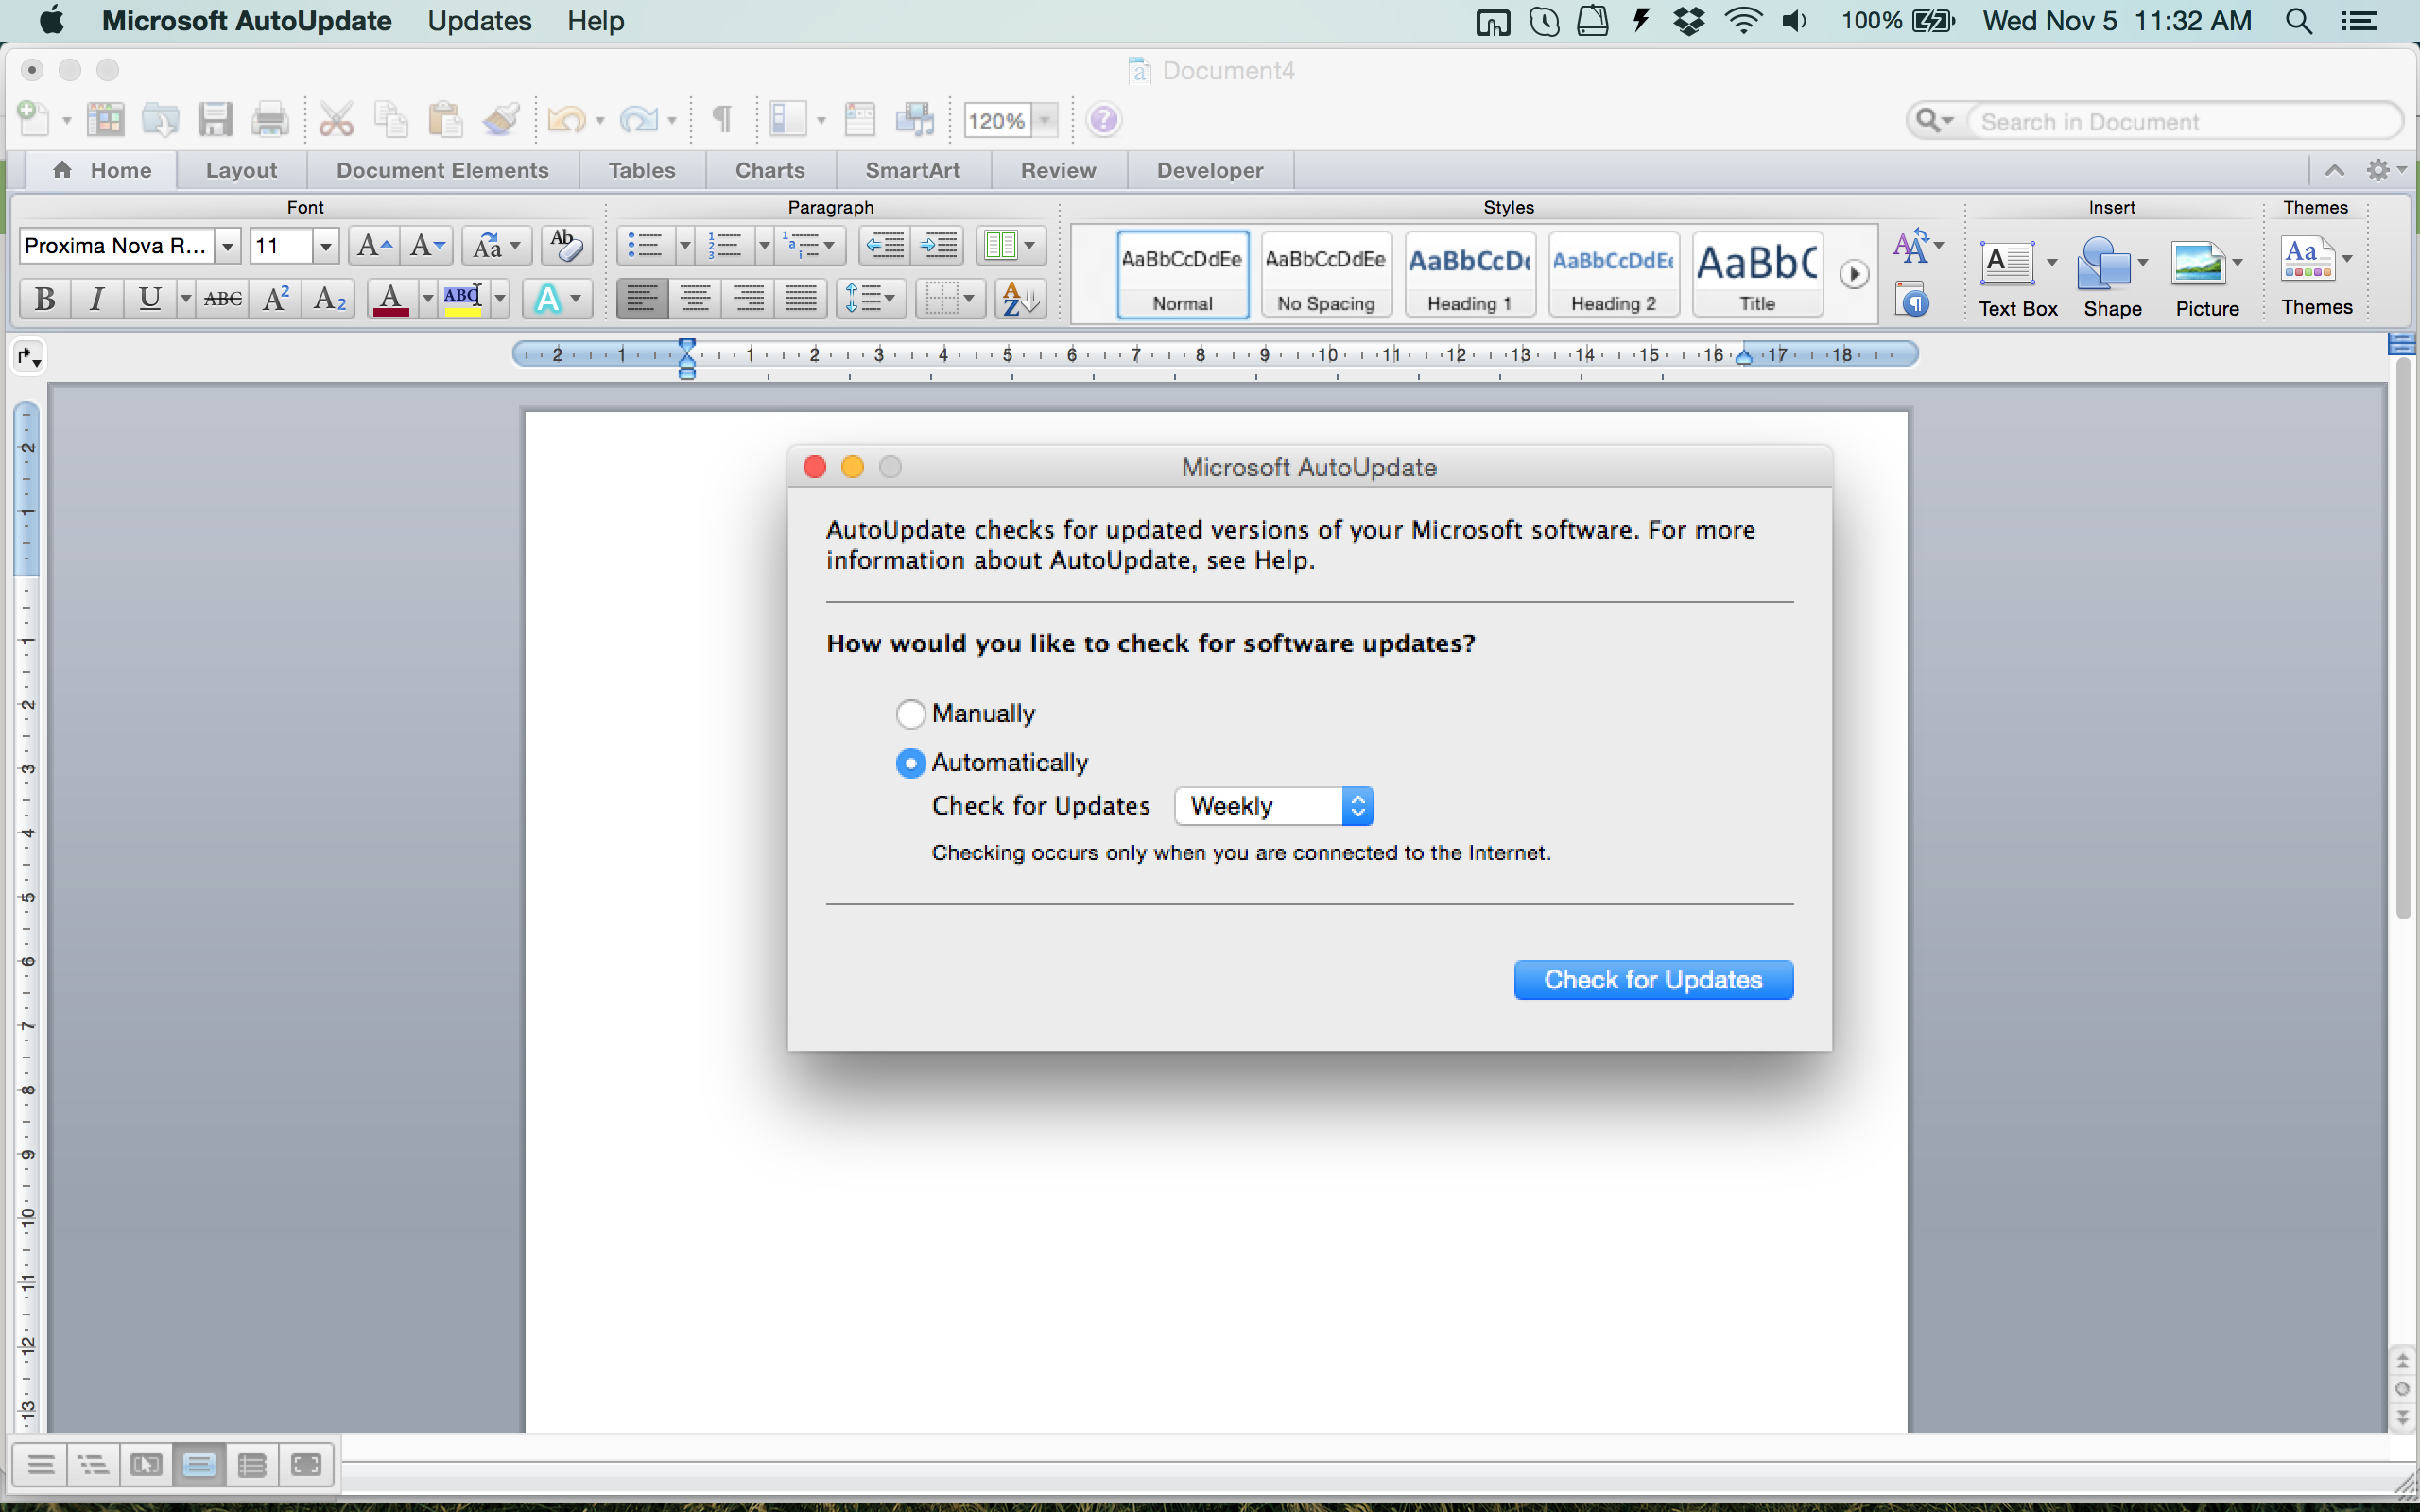2420x1512 pixels.
Task: Open the Help menu in menu bar
Action: pyautogui.click(x=595, y=21)
